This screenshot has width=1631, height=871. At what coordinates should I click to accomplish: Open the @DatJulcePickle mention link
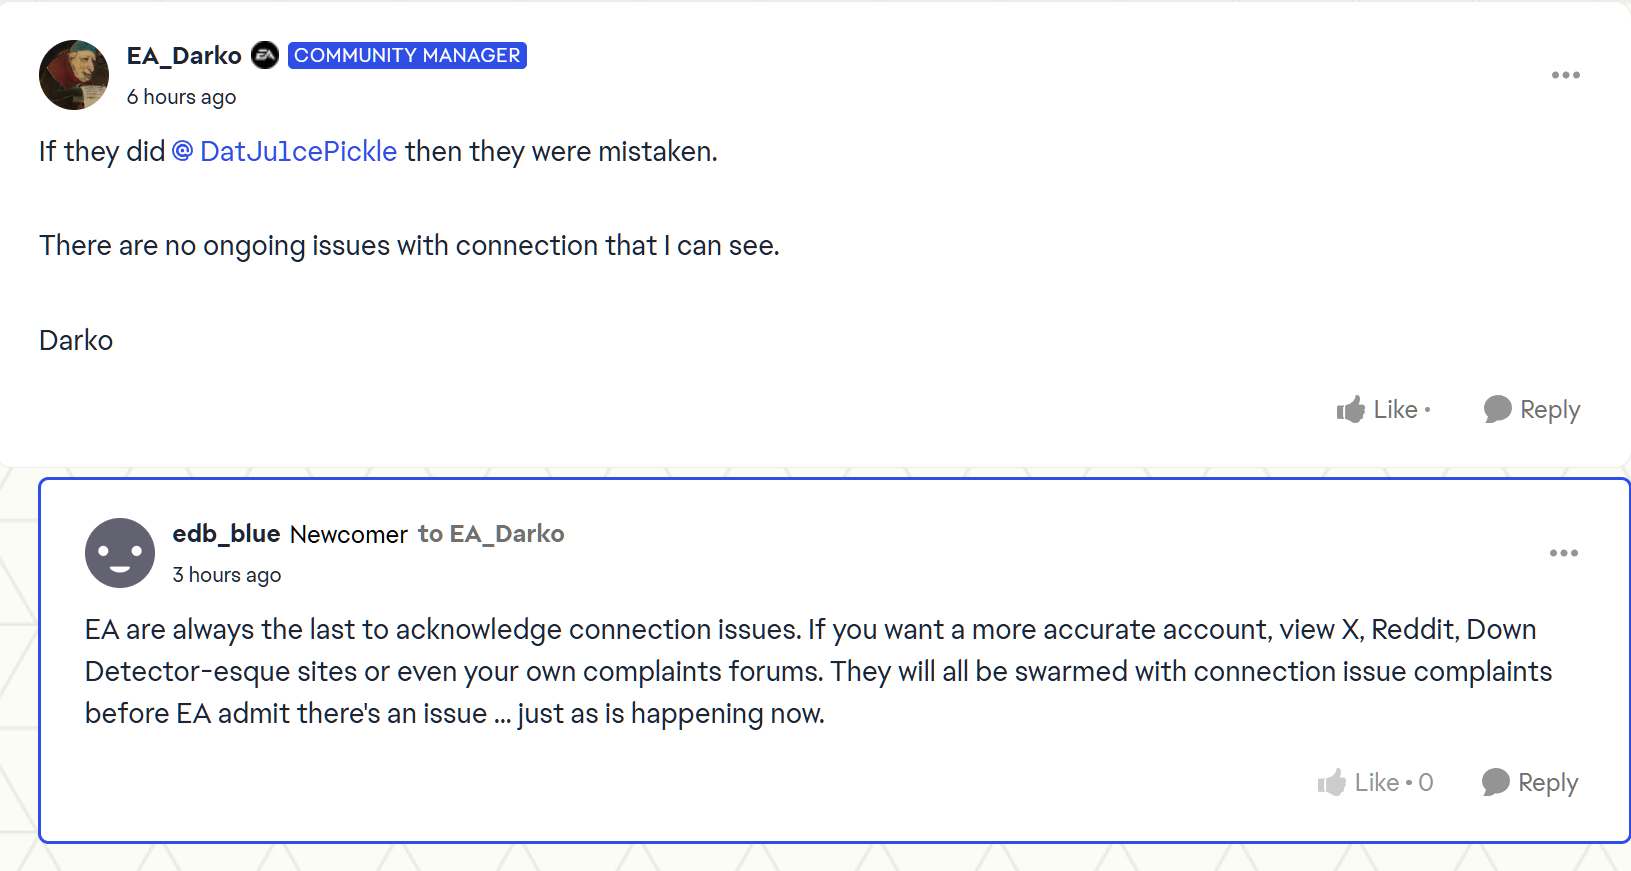click(x=285, y=151)
